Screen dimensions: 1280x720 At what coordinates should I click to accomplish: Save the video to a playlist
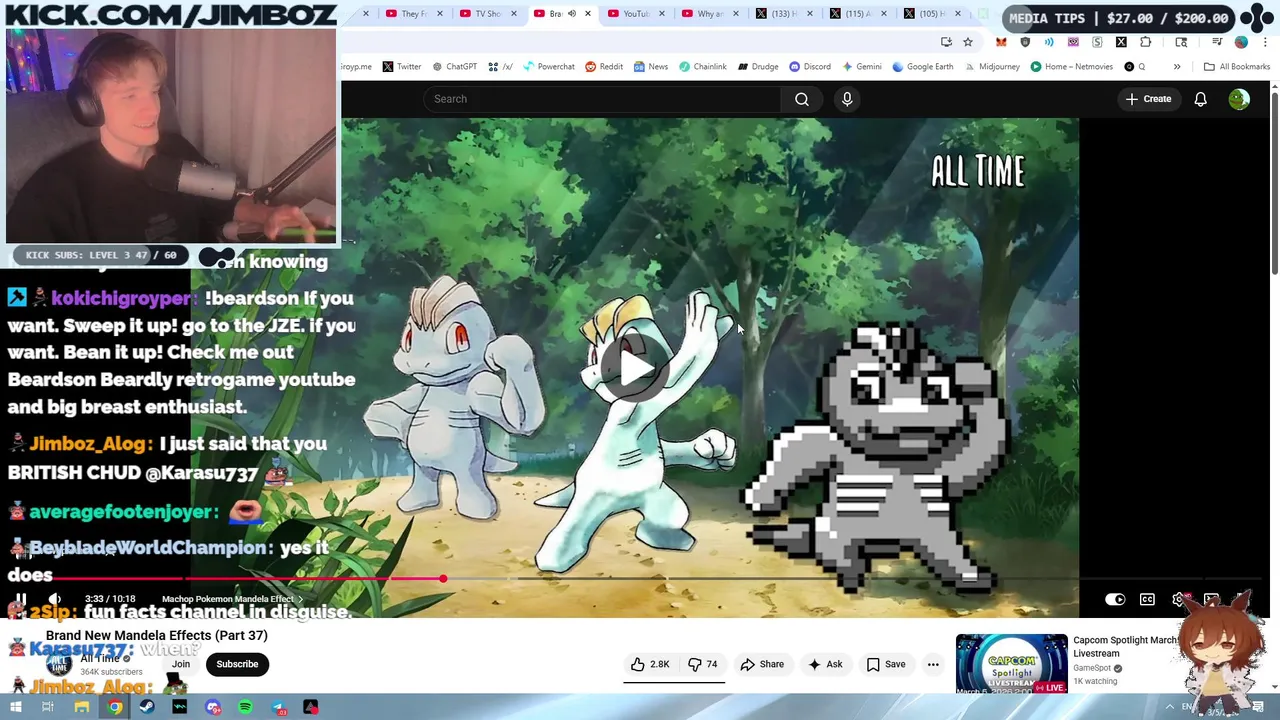point(886,664)
